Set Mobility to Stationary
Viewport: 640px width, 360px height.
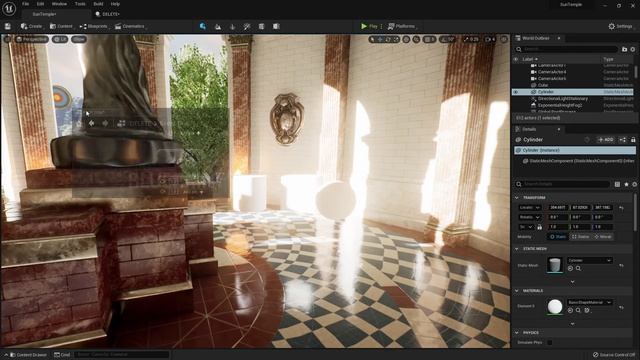click(580, 237)
